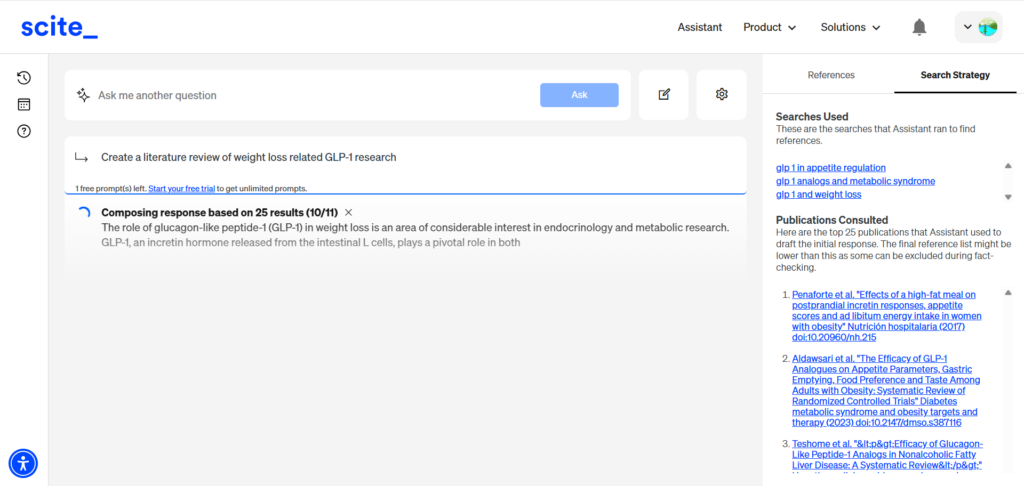This screenshot has height=486, width=1024.
Task: Click the publications list scroll up arrow
Action: [x=1008, y=293]
